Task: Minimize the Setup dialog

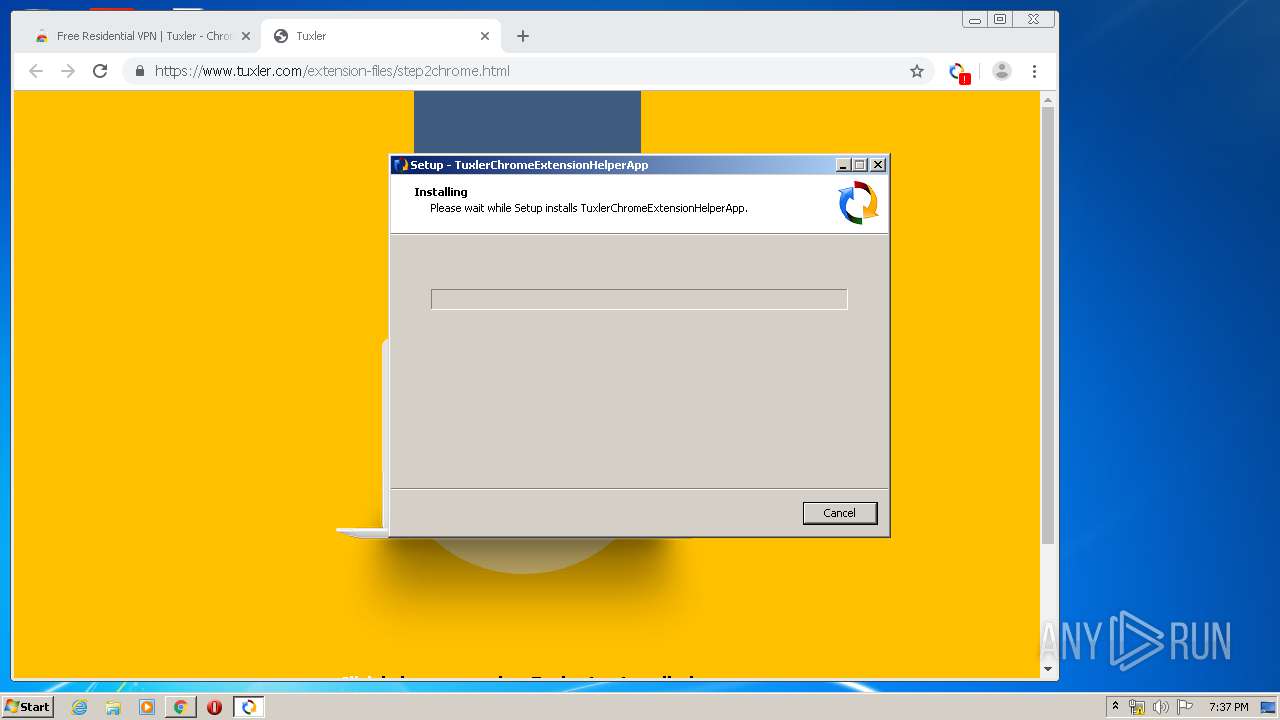Action: pyautogui.click(x=843, y=165)
